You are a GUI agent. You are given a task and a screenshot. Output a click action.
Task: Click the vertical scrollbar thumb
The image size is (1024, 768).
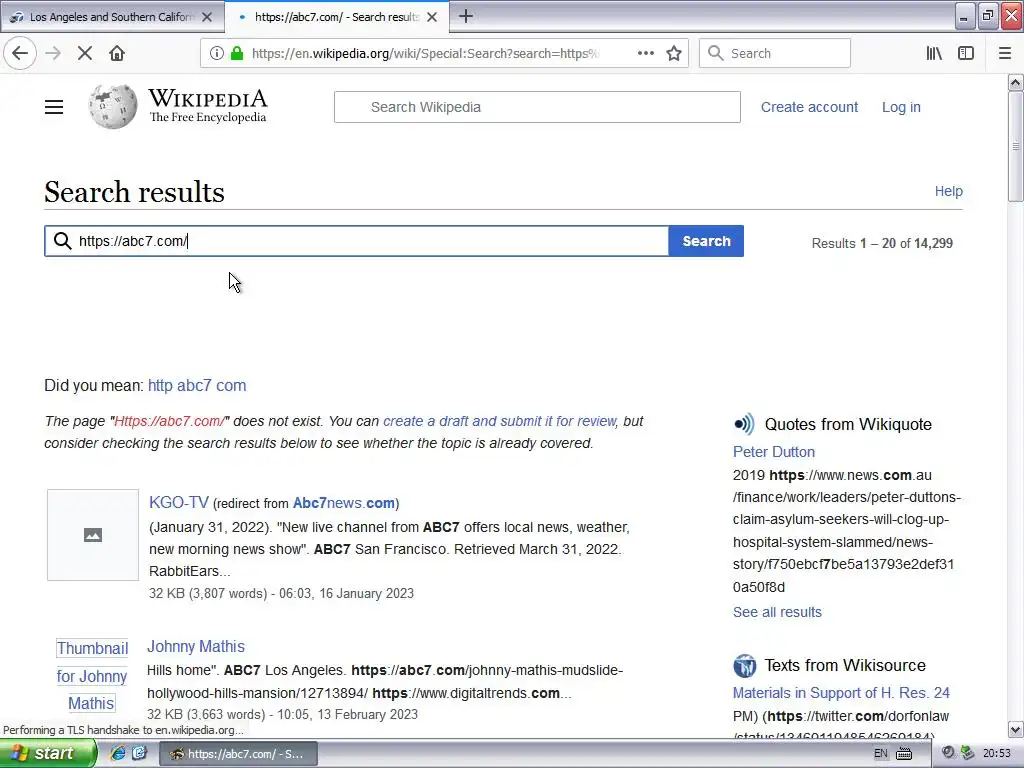pos(1015,146)
